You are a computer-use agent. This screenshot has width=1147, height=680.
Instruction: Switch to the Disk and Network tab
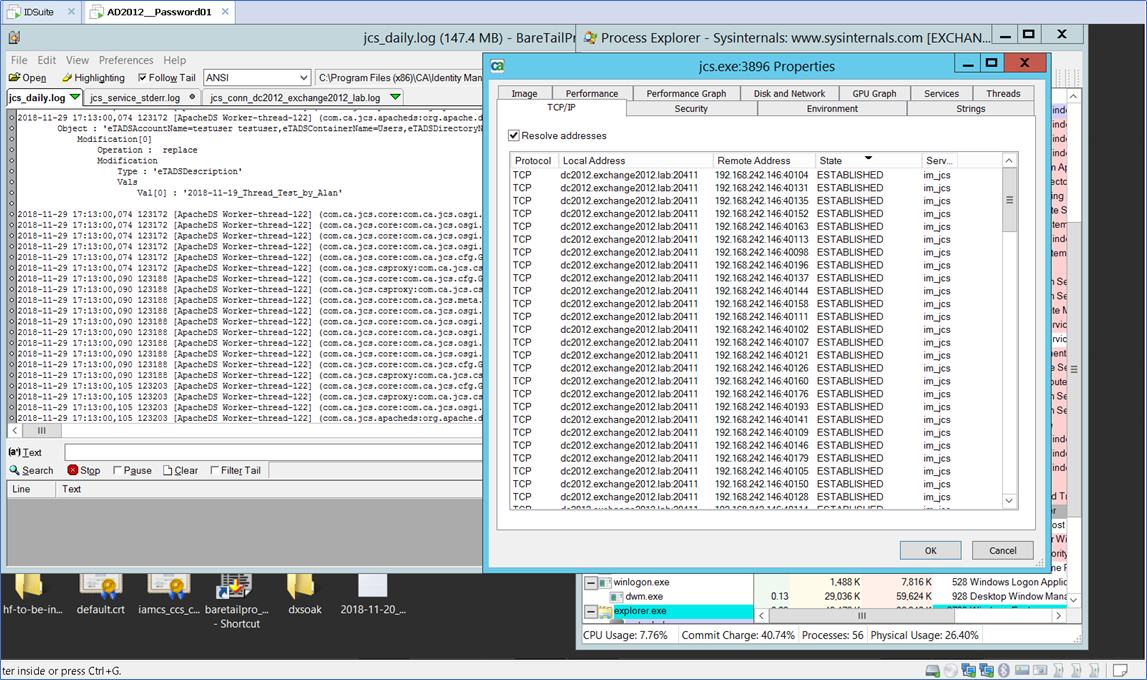(789, 94)
